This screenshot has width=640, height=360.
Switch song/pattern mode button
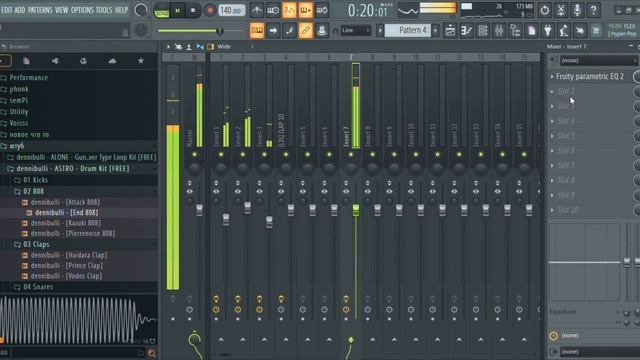pyautogui.click(x=162, y=11)
